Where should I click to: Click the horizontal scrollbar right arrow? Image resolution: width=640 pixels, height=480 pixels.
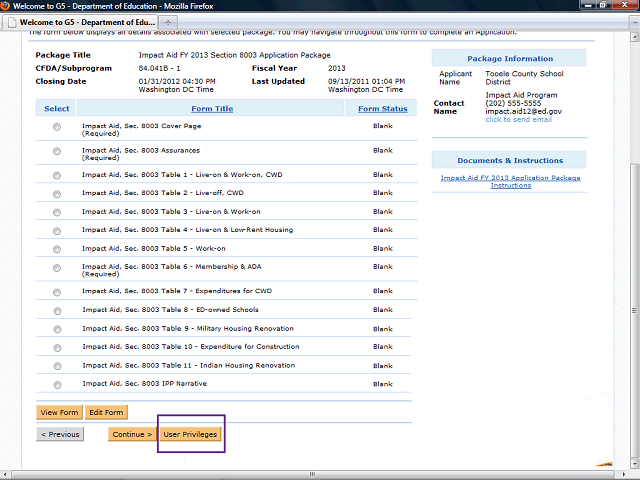pyautogui.click(x=626, y=474)
